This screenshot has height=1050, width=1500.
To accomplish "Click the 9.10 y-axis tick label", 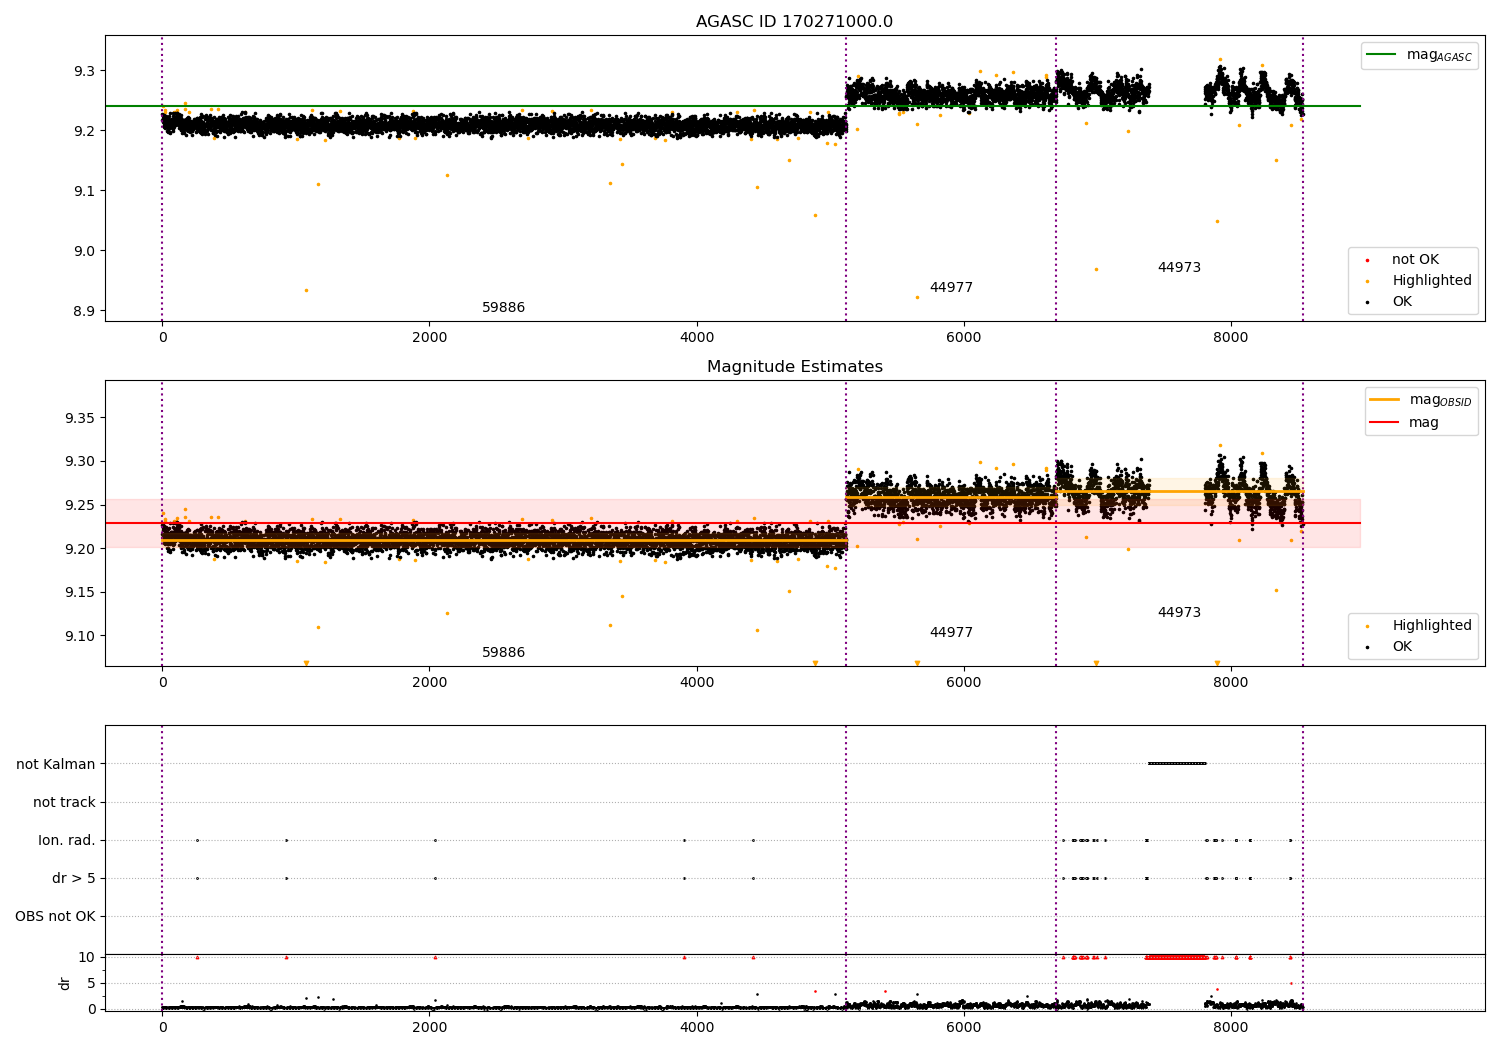I will tap(80, 636).
